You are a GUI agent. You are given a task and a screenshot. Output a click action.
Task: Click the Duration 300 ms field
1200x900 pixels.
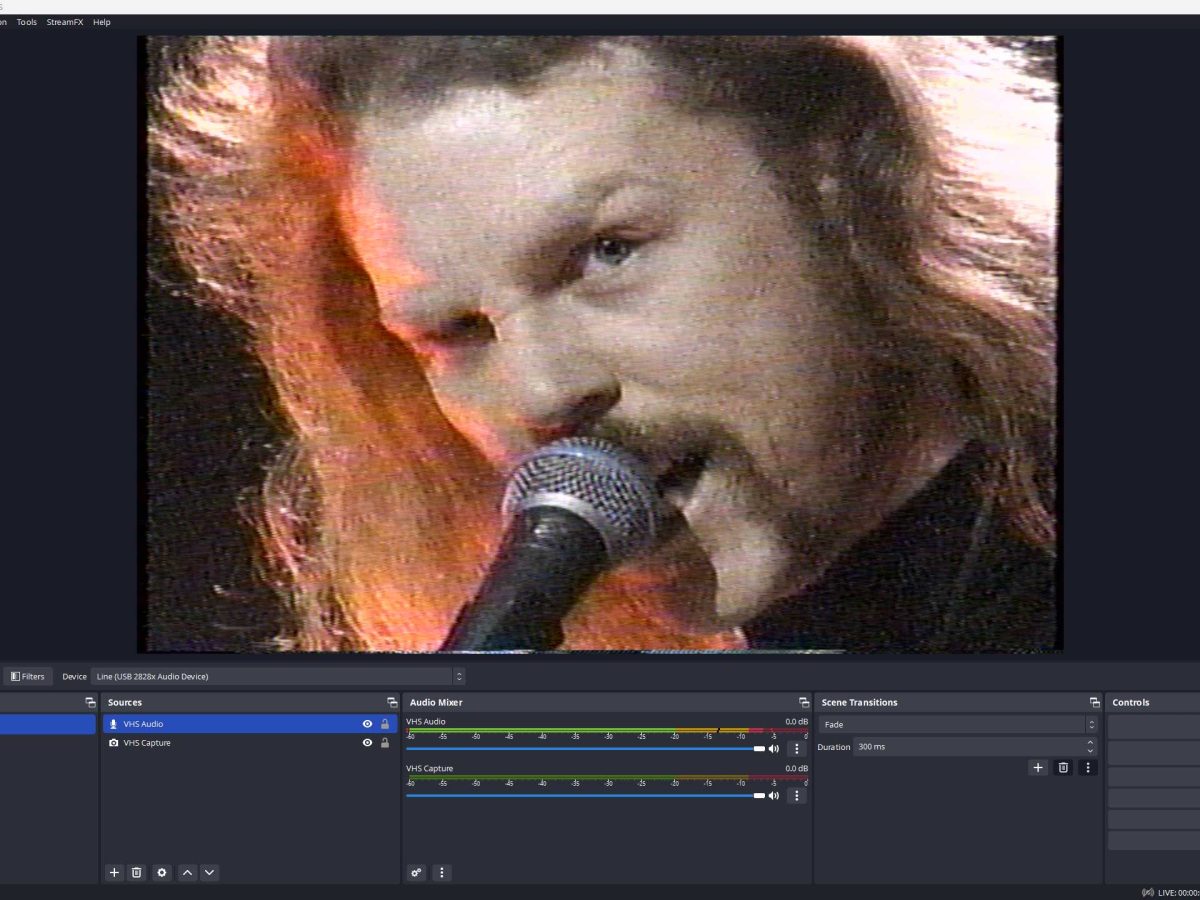967,747
